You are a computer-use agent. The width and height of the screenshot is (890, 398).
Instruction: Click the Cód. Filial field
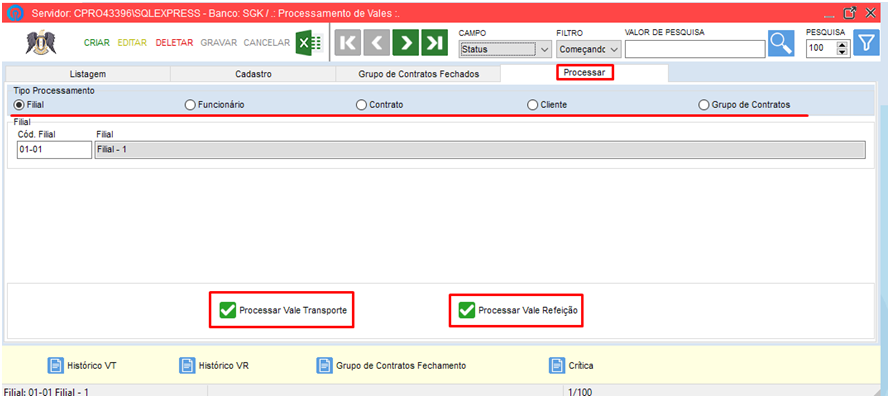click(54, 150)
